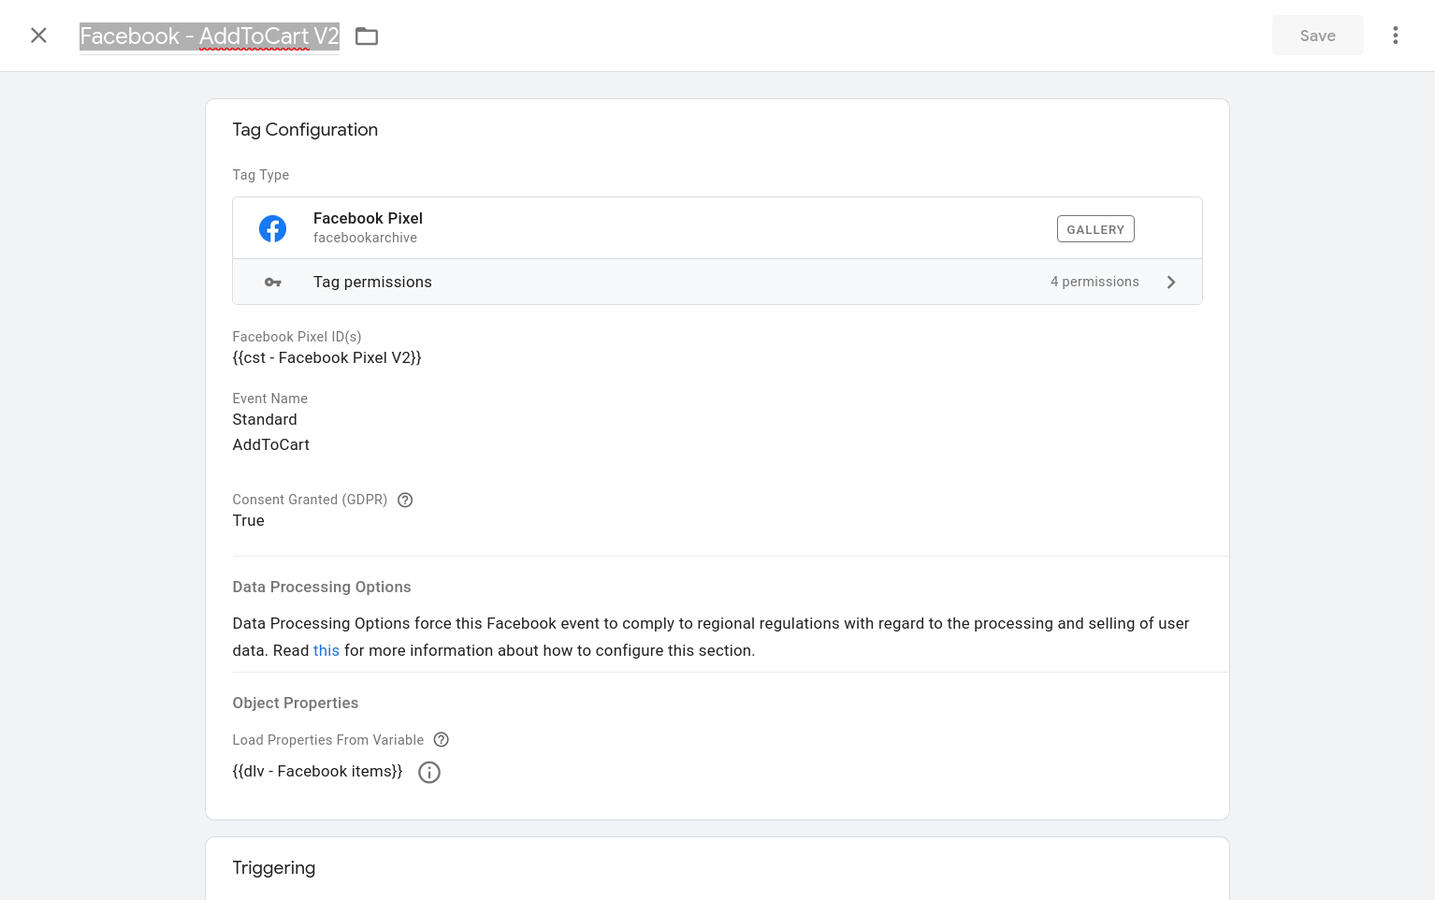
Task: Click the 'AddToCart' event value
Action: 271,445
